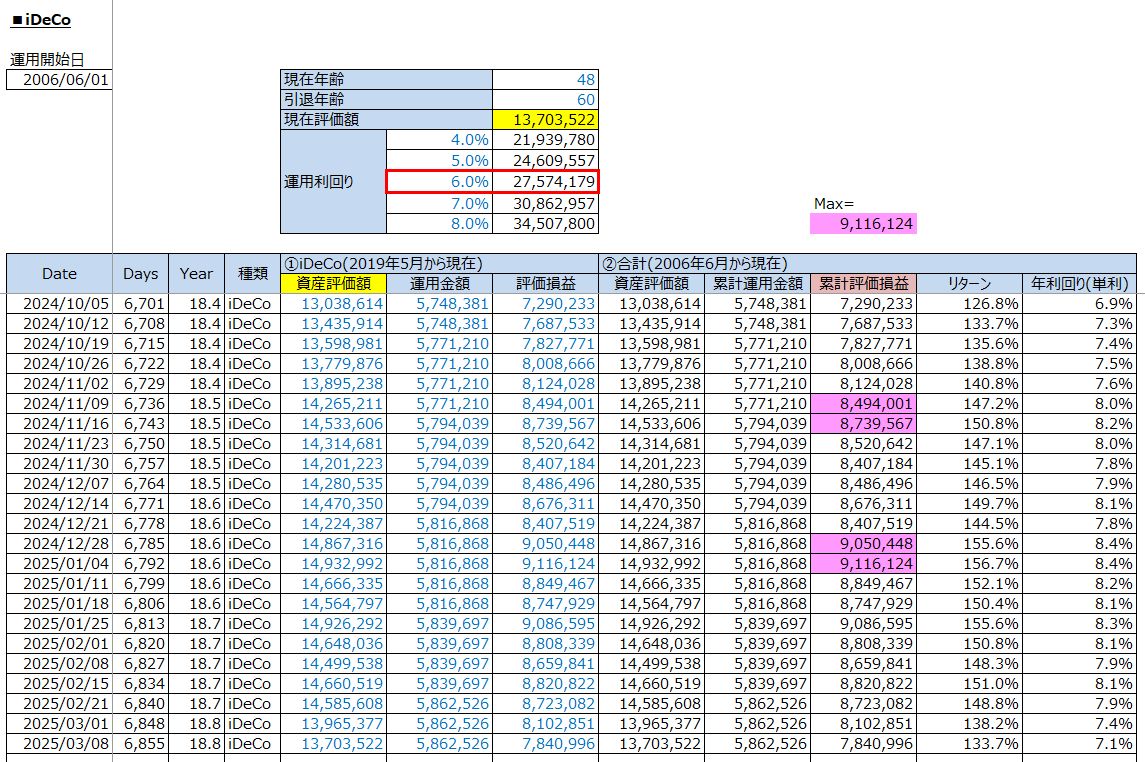This screenshot has height=762, width=1145.
Task: Select the 現在年齢 value cell 48
Action: click(x=545, y=79)
